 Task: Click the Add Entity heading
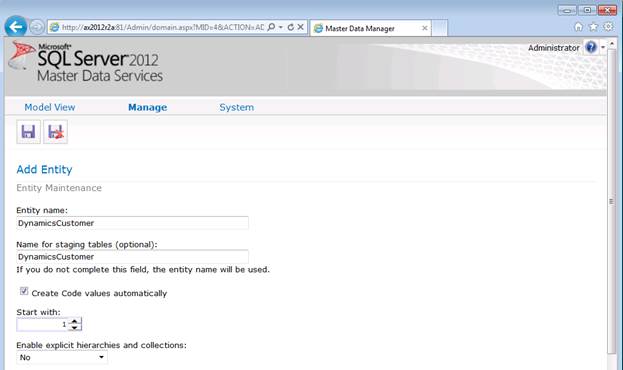44,170
